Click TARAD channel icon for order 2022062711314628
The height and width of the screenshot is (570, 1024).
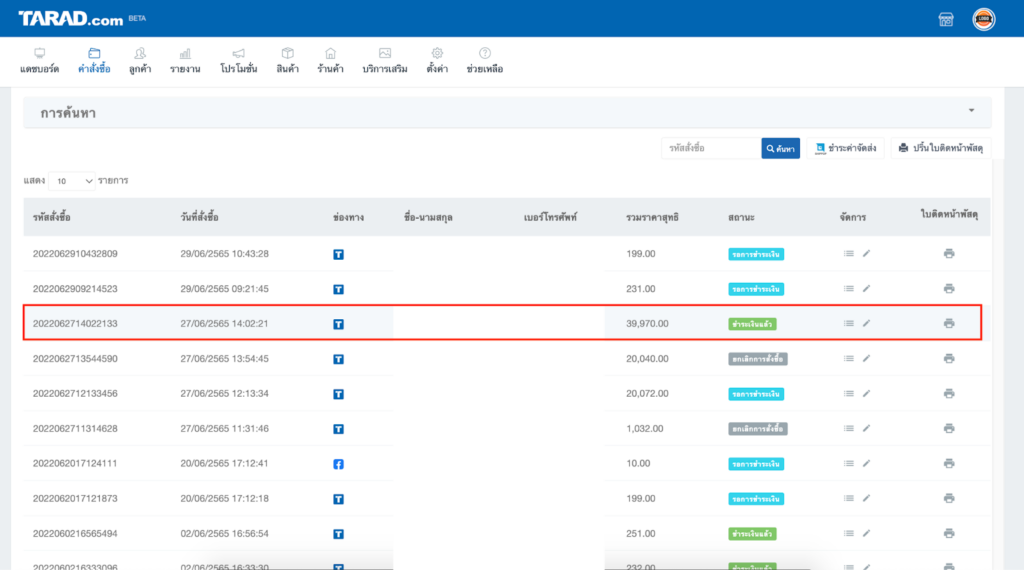click(338, 429)
